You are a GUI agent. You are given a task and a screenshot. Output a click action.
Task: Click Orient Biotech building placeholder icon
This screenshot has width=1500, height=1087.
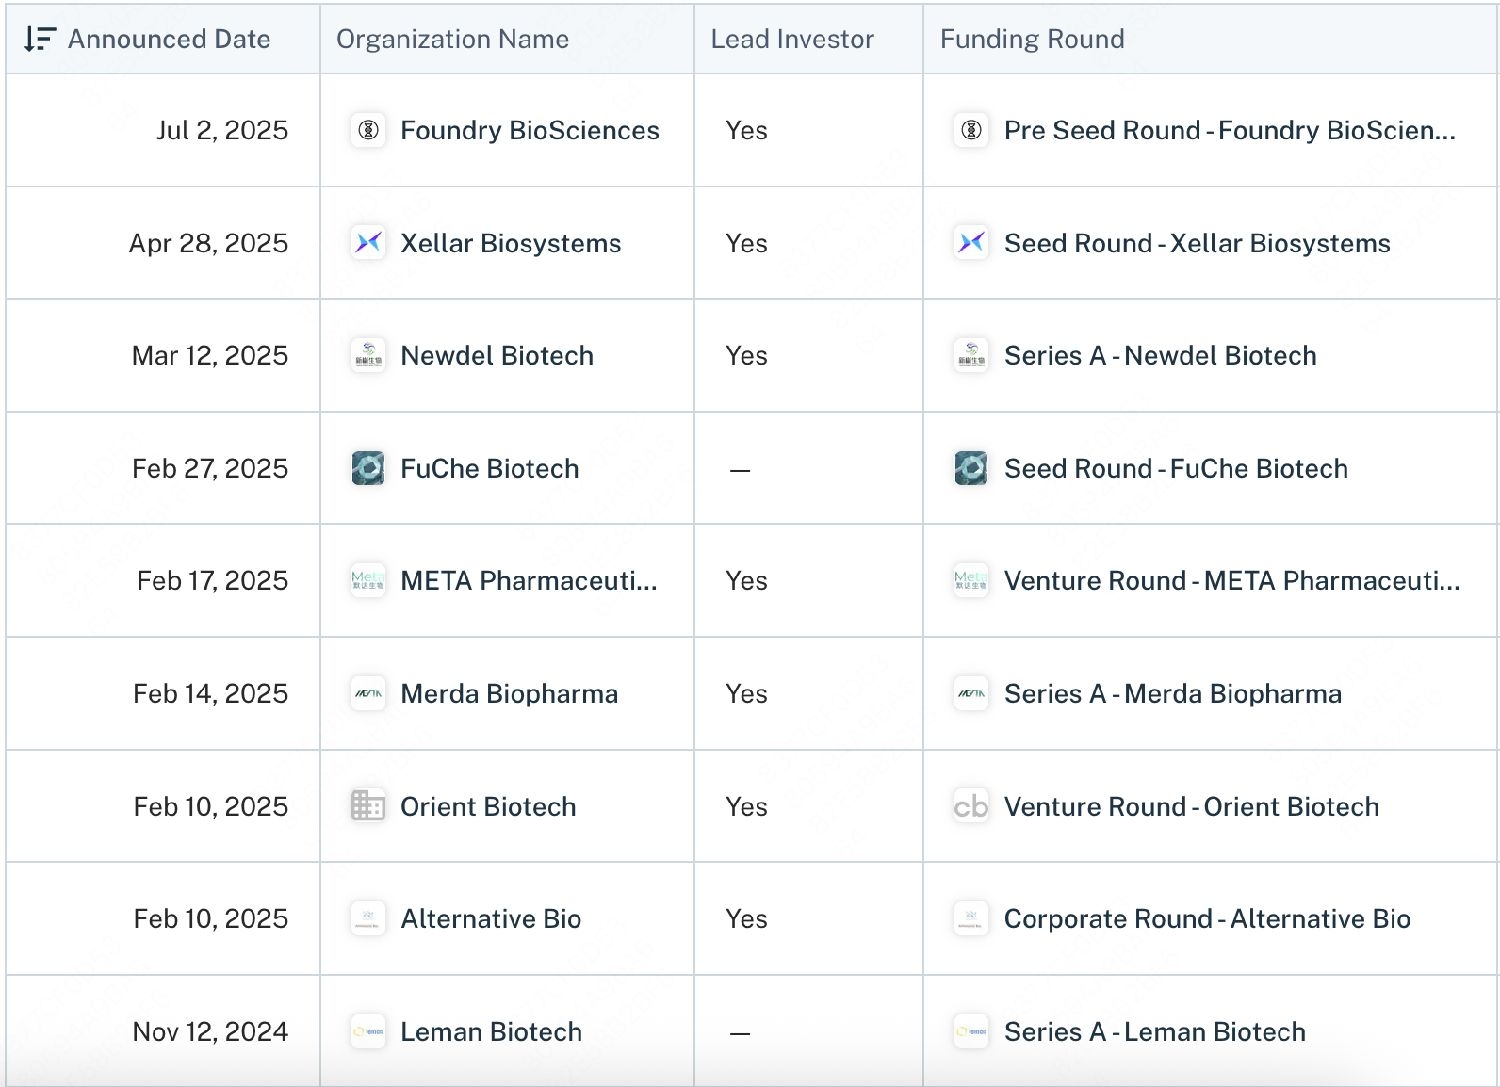[x=368, y=806]
